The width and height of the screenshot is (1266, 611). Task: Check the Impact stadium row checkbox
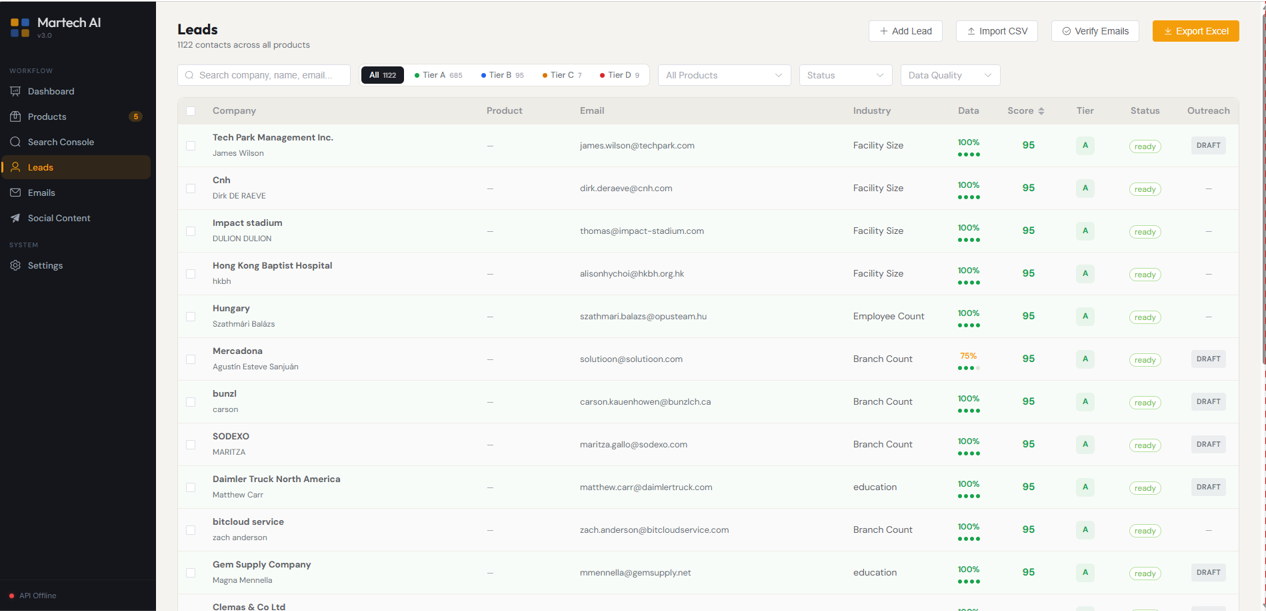point(191,231)
